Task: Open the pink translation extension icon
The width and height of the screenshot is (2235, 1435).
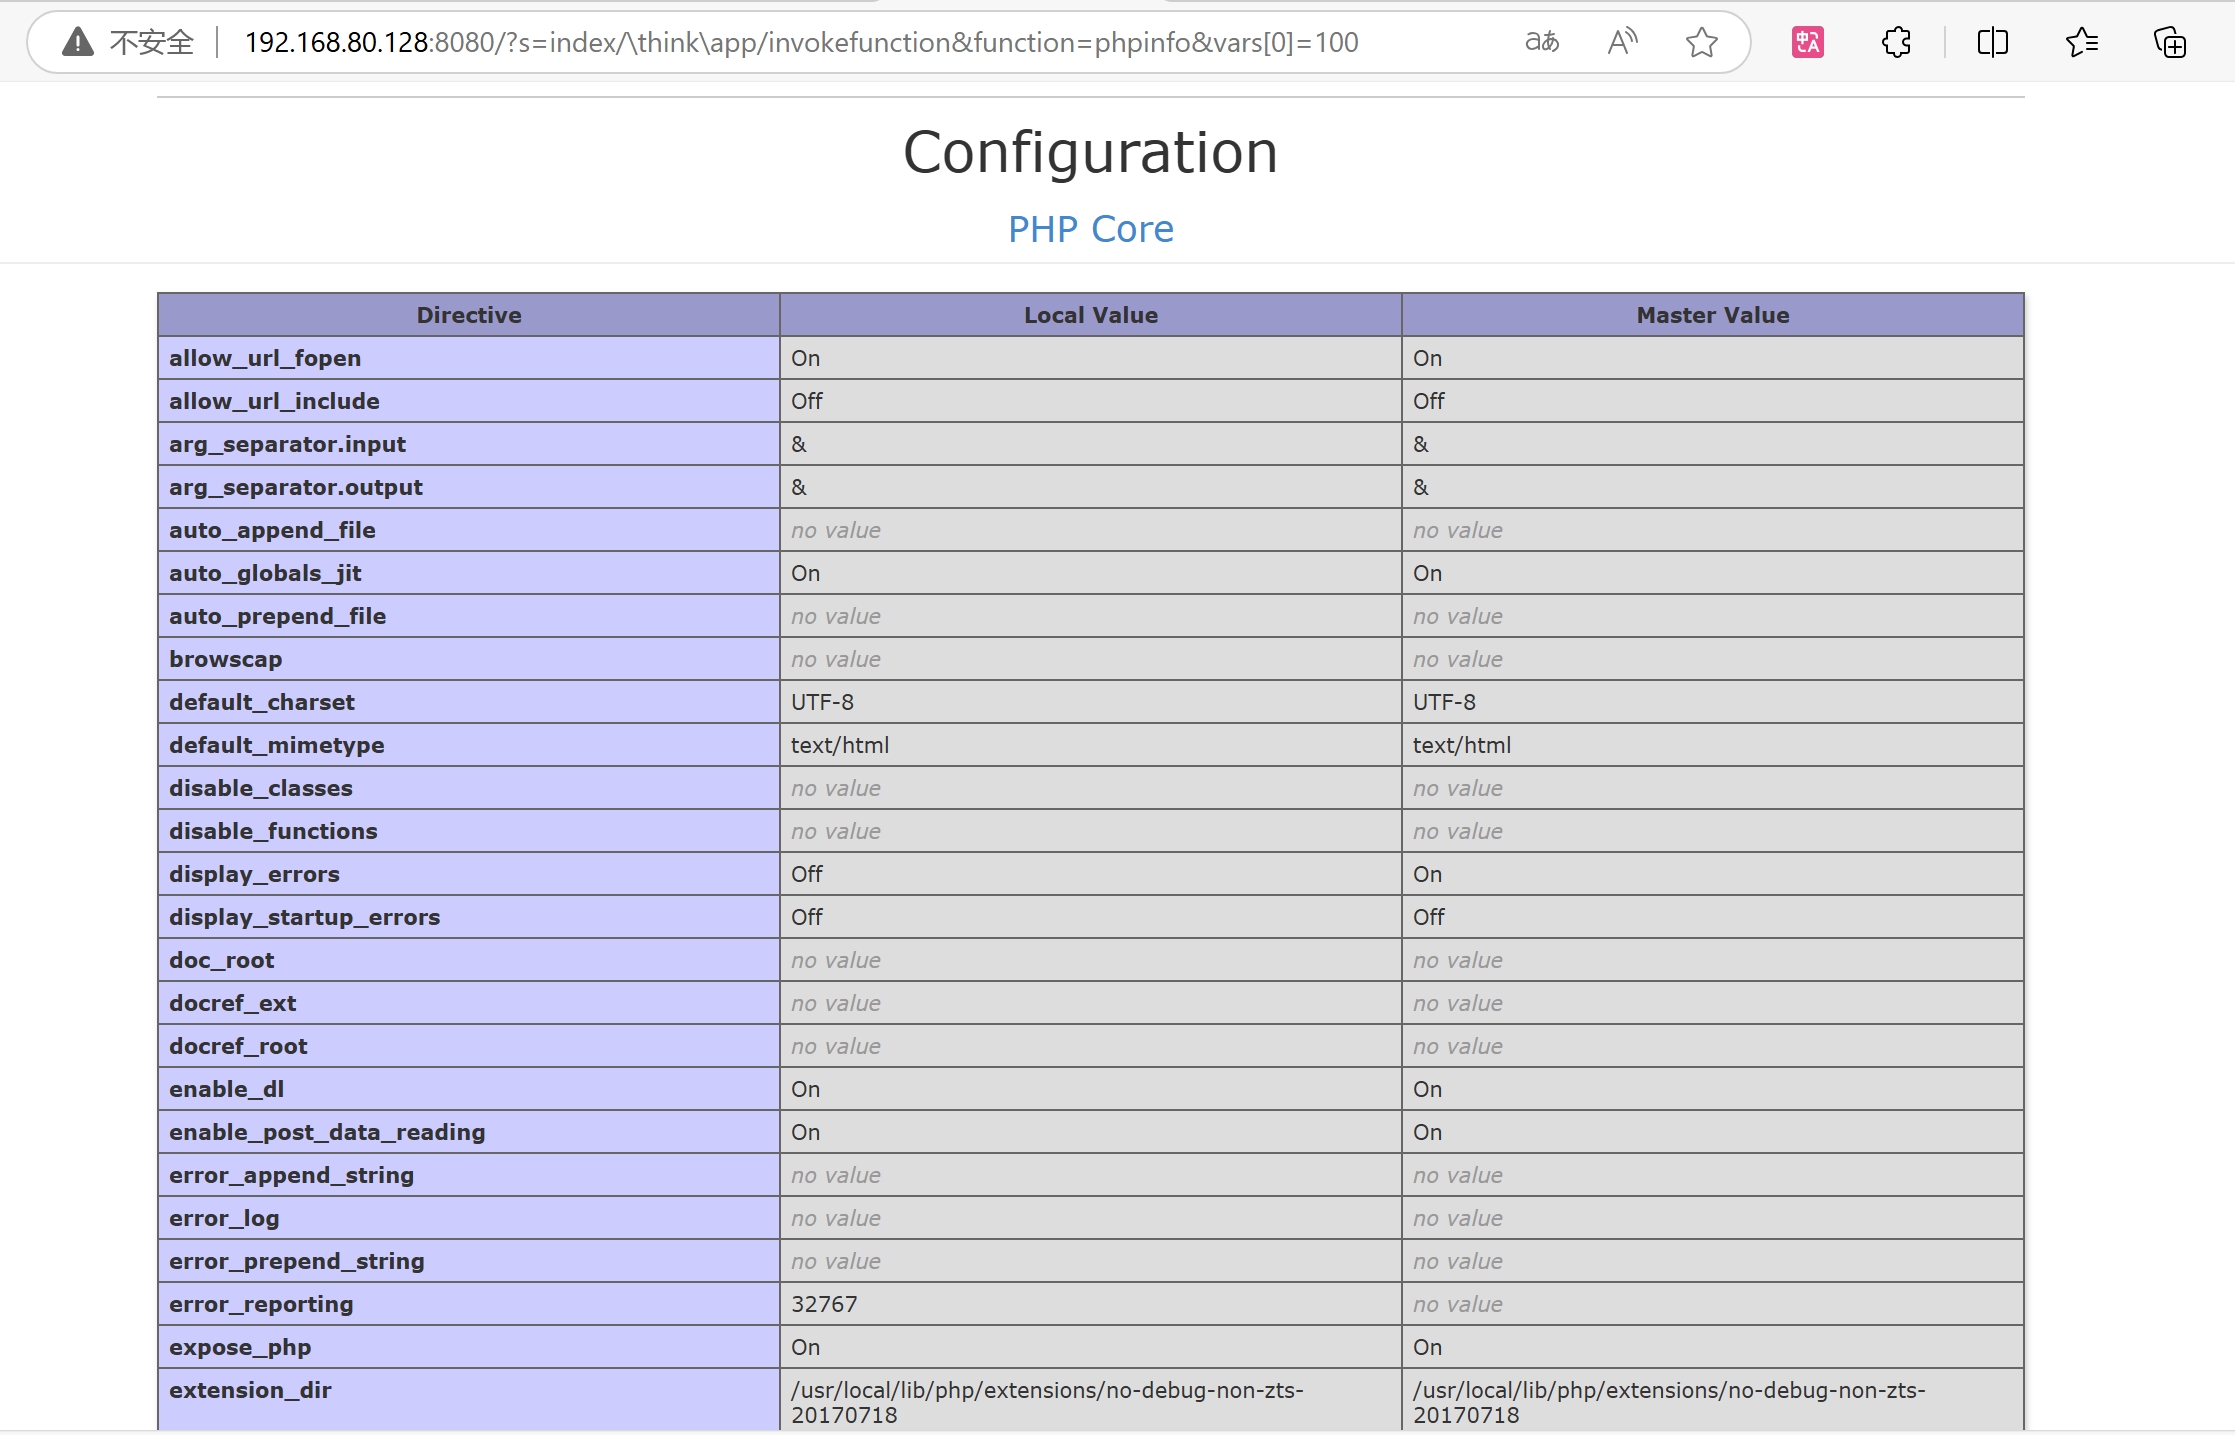Action: point(1807,42)
